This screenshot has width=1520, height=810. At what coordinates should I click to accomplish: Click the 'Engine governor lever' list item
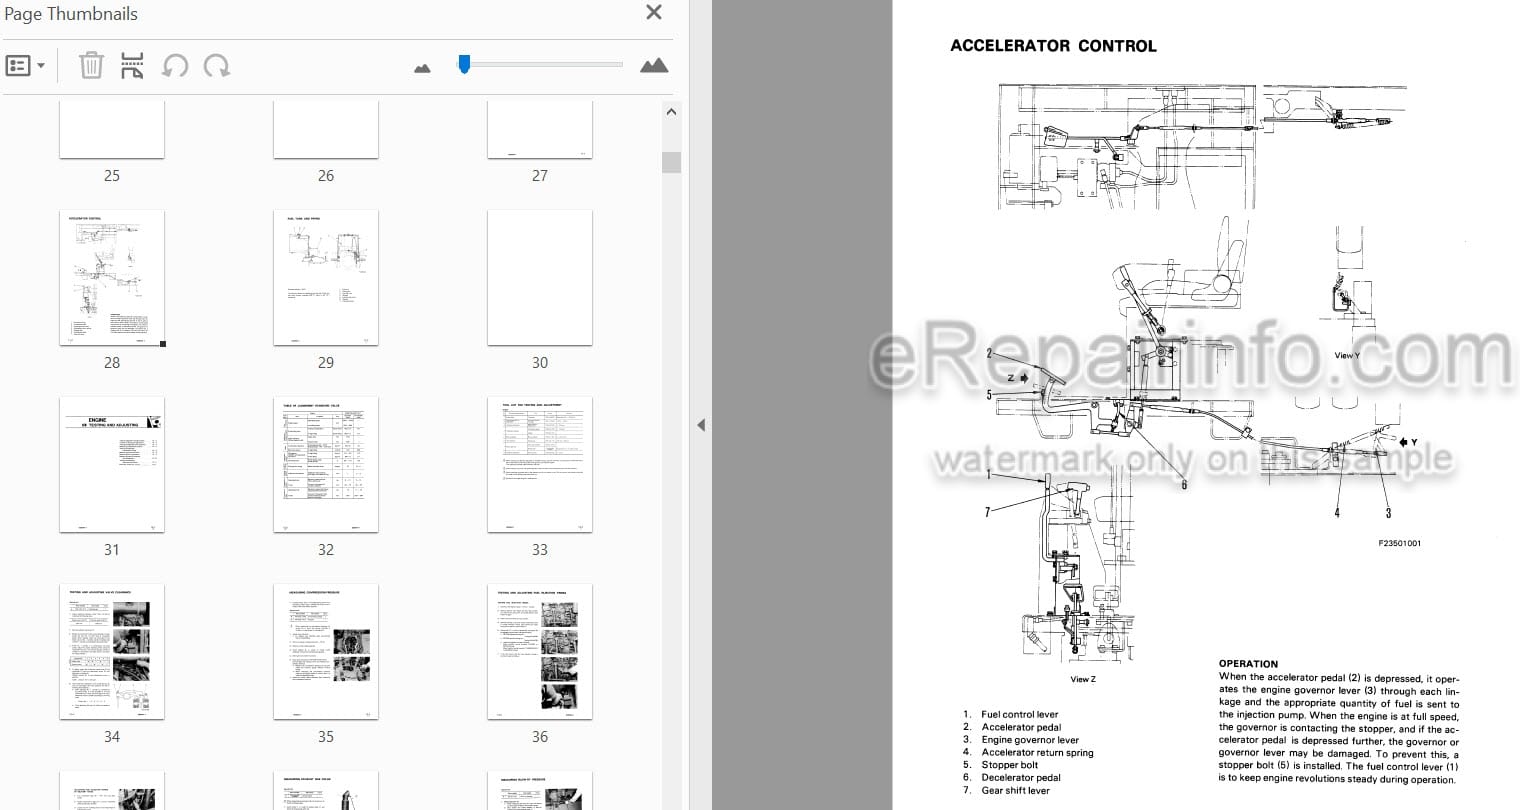[x=1030, y=740]
